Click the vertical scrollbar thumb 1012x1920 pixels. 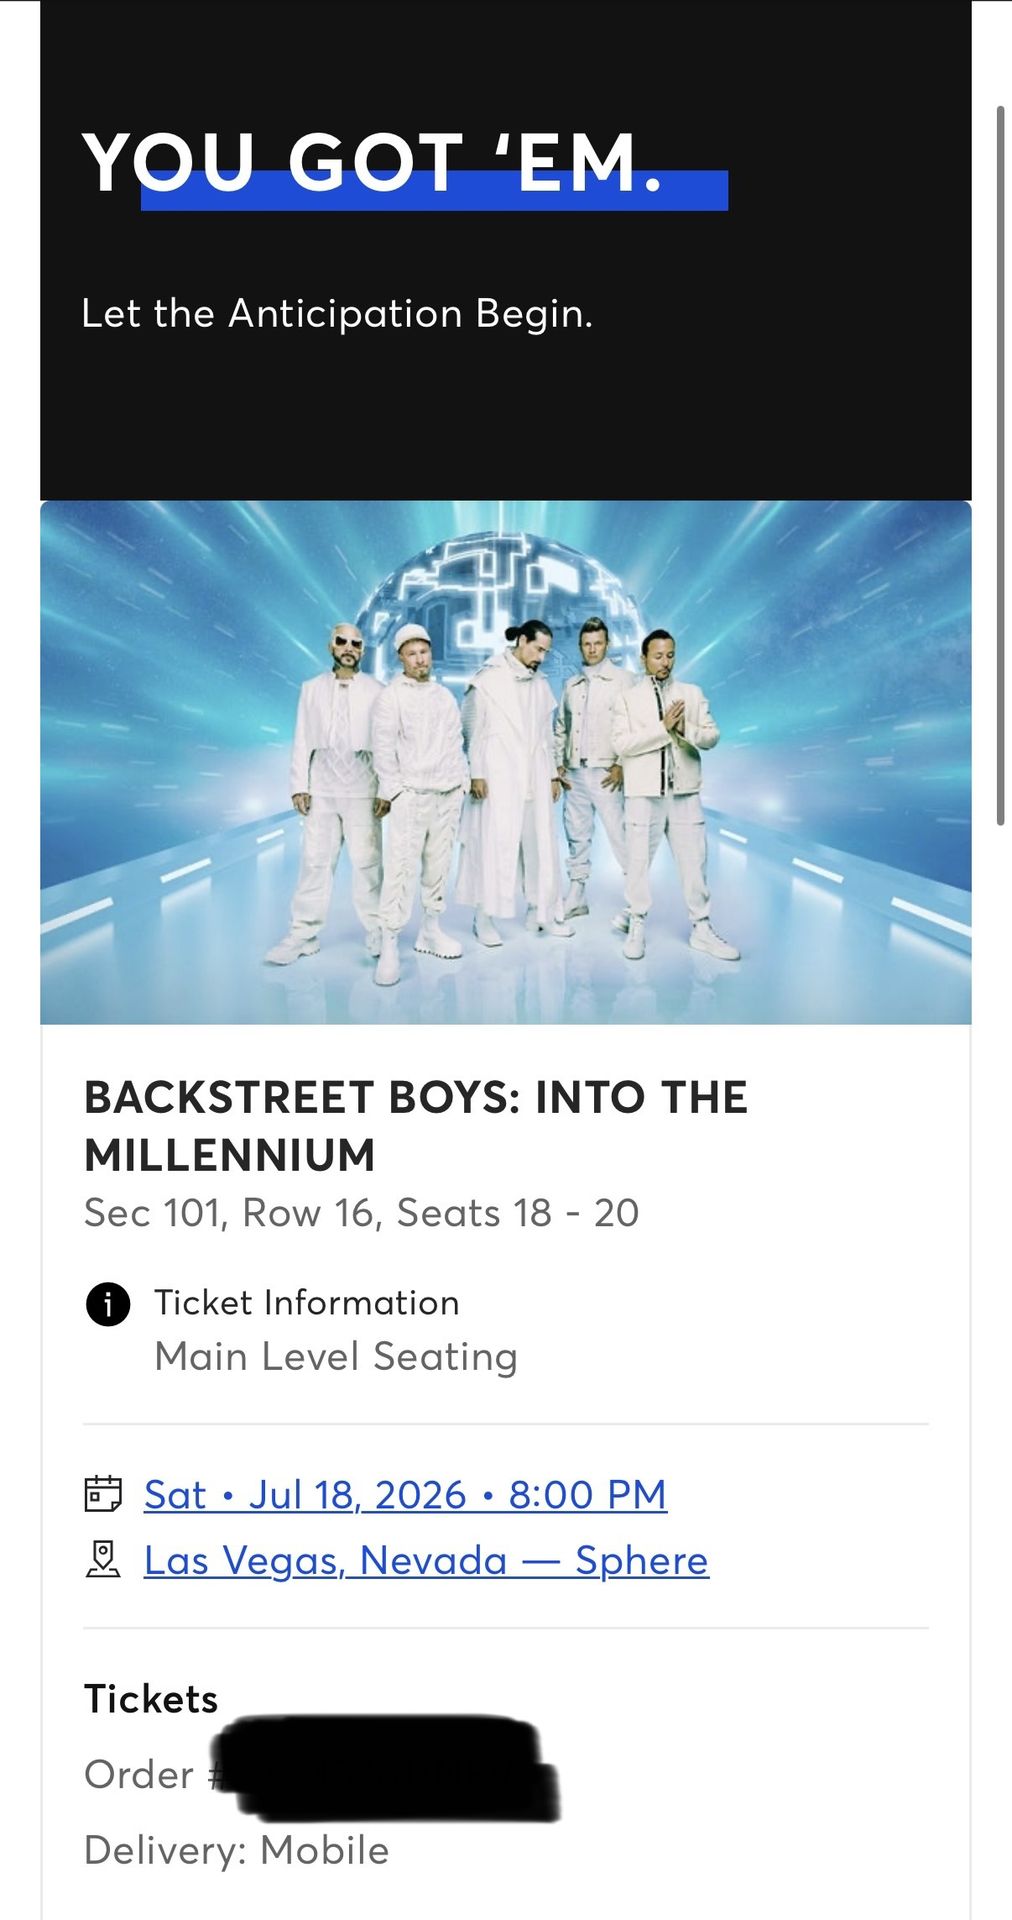999,465
